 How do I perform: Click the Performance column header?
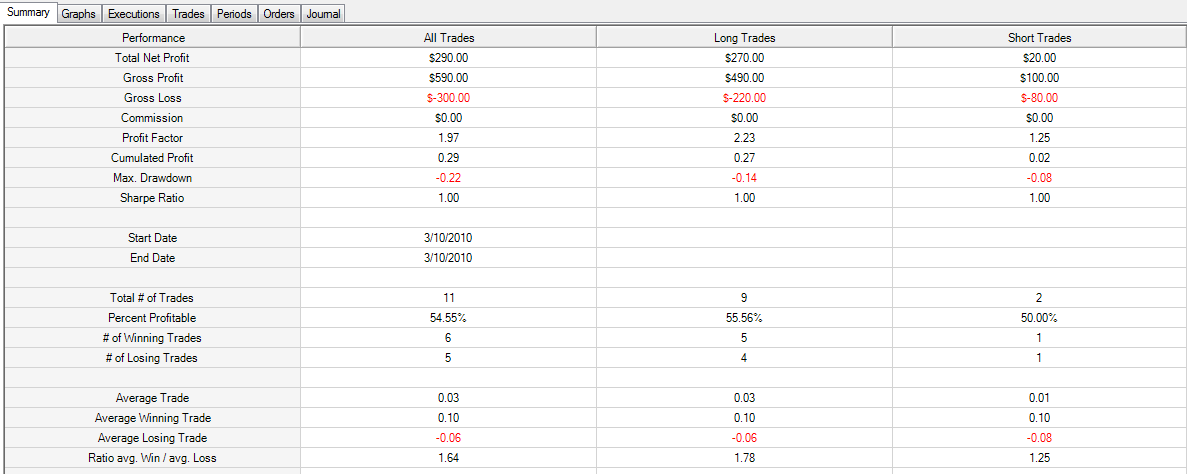tap(153, 37)
